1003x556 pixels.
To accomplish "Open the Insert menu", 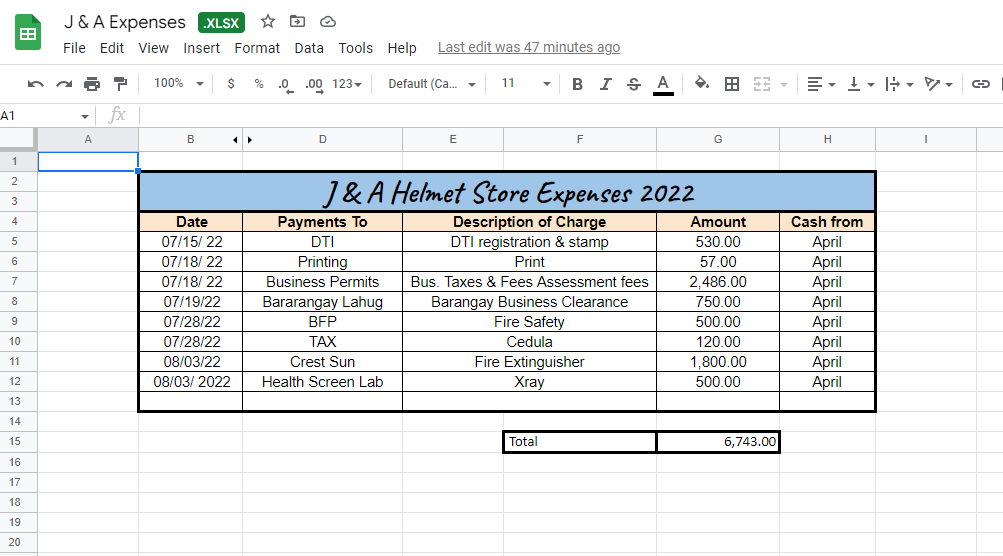I will coord(201,48).
